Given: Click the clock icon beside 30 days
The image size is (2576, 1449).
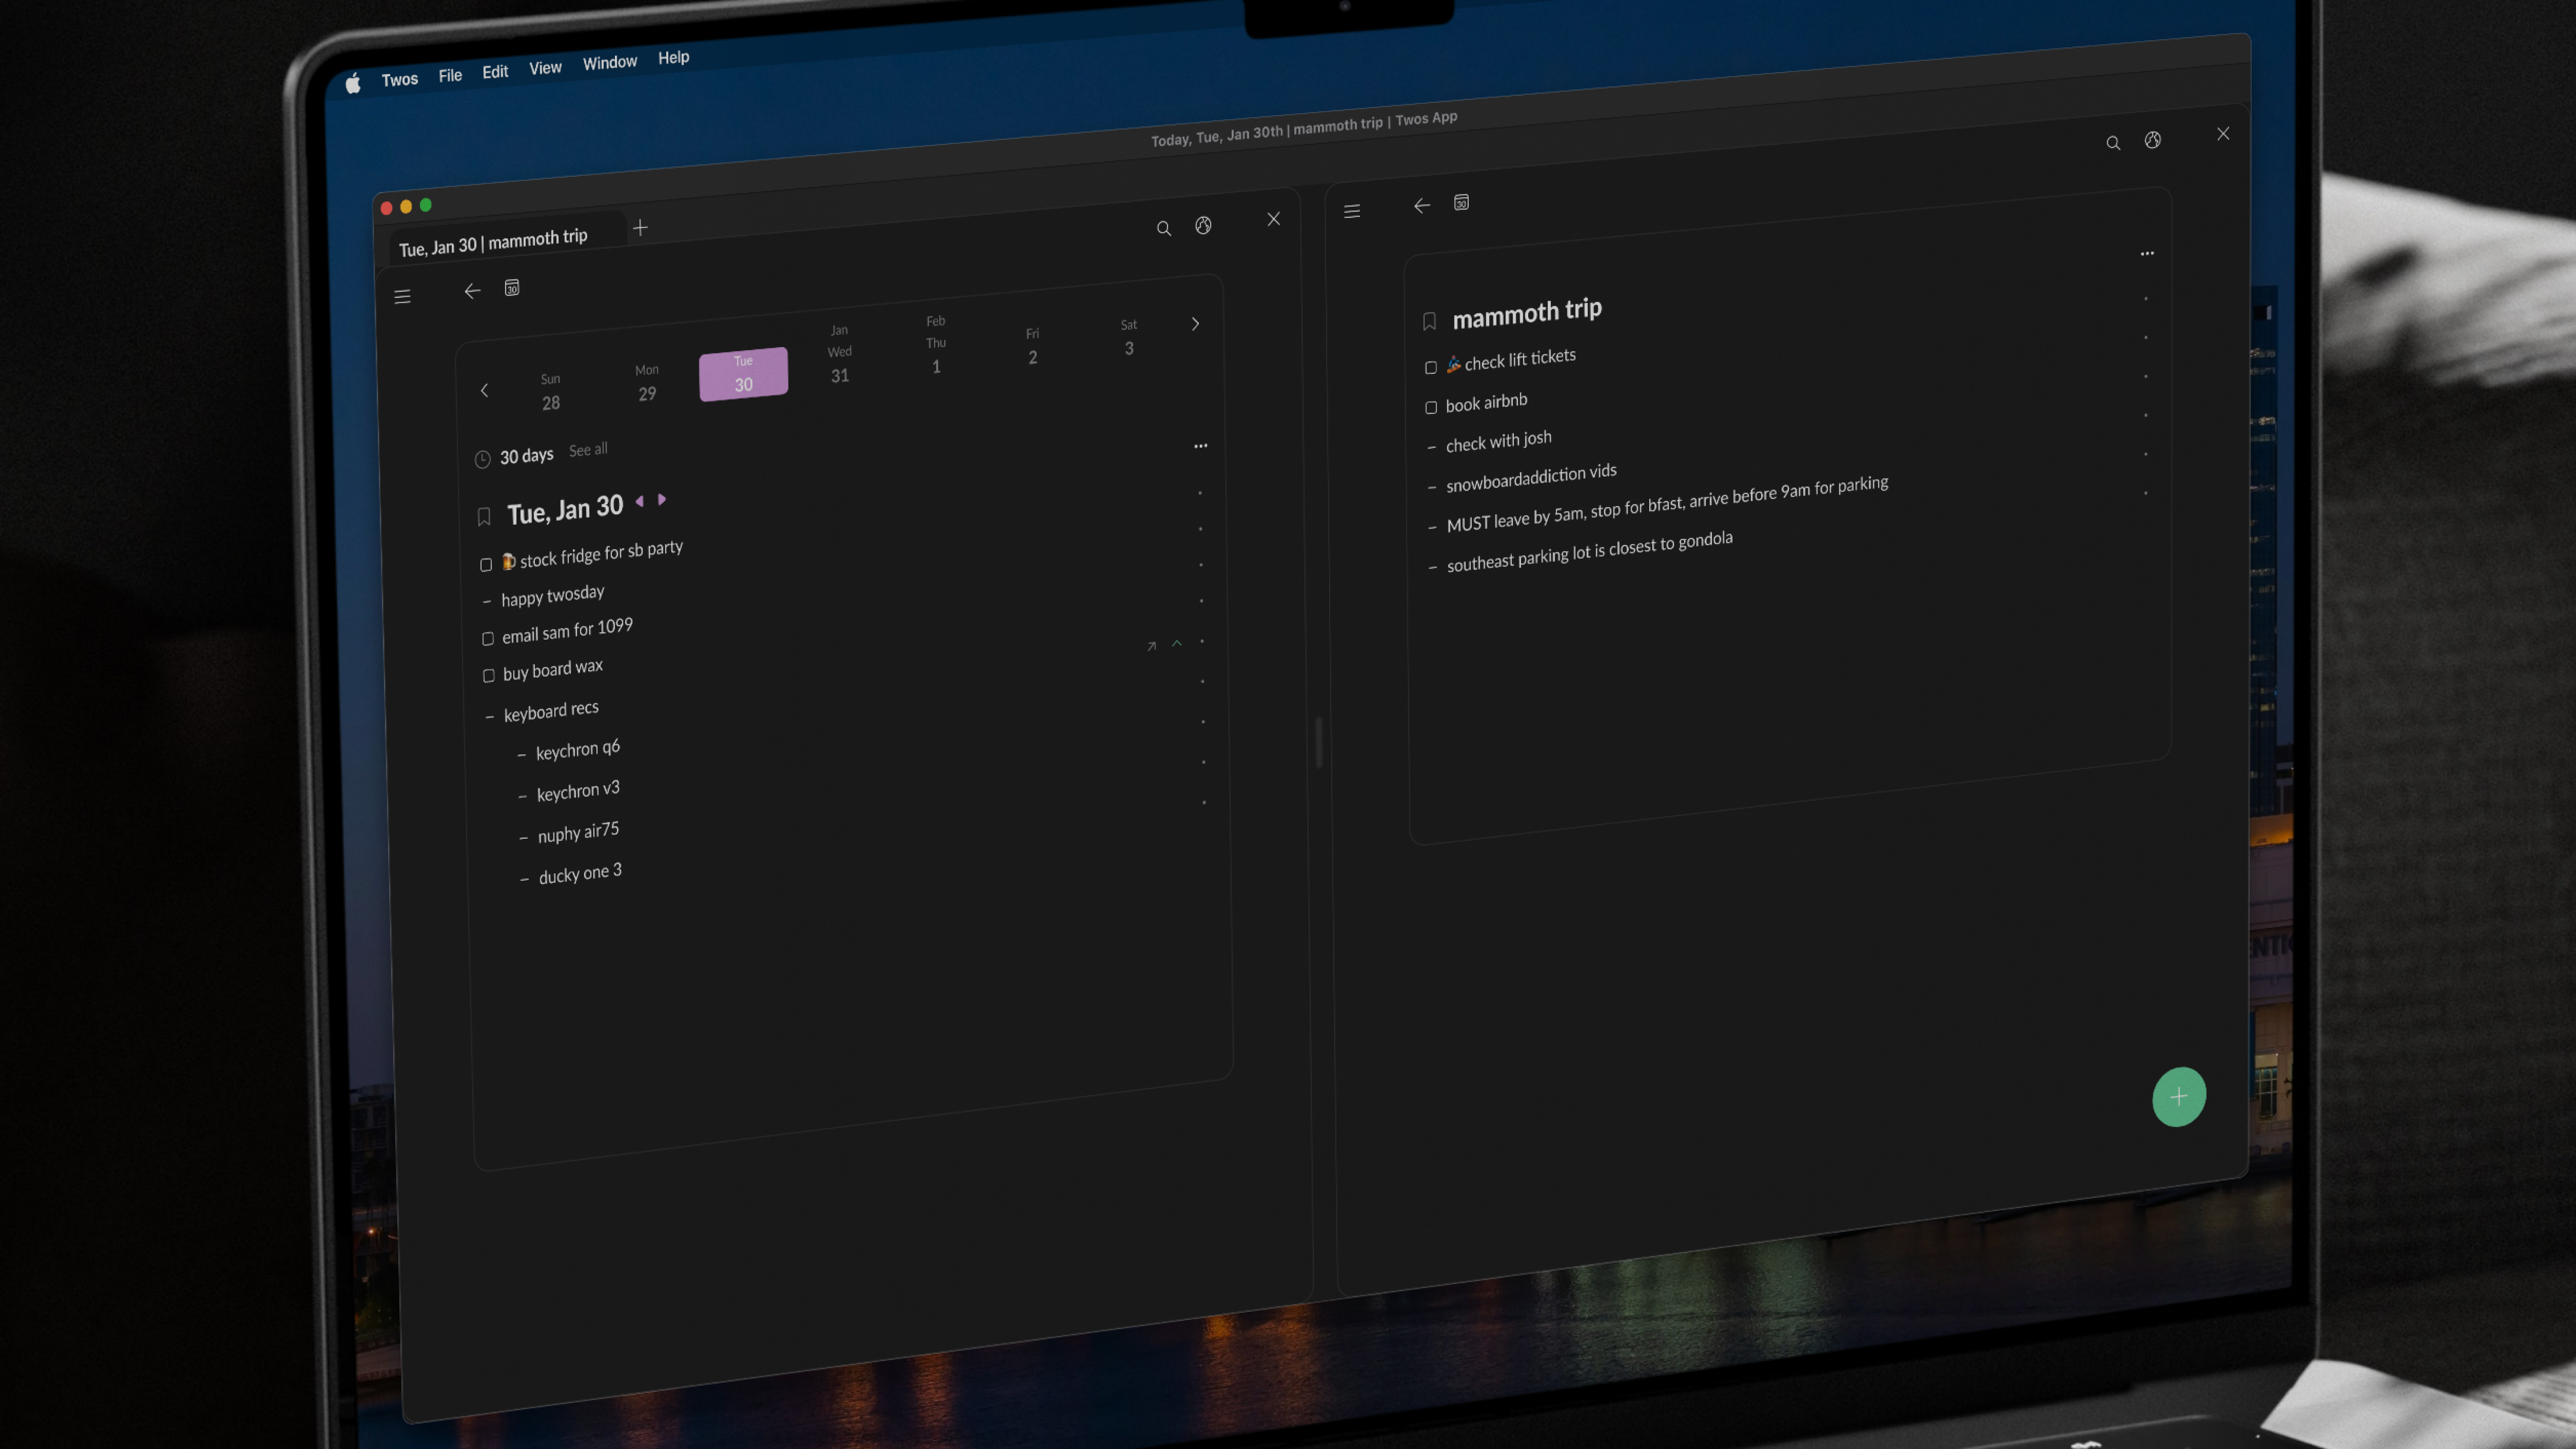Looking at the screenshot, I should click(x=482, y=459).
